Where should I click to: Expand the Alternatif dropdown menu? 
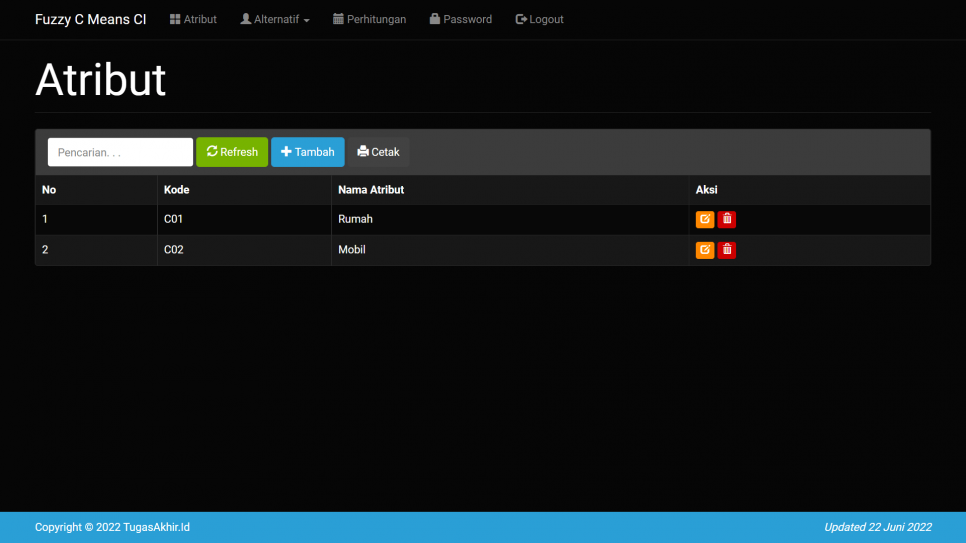[275, 19]
